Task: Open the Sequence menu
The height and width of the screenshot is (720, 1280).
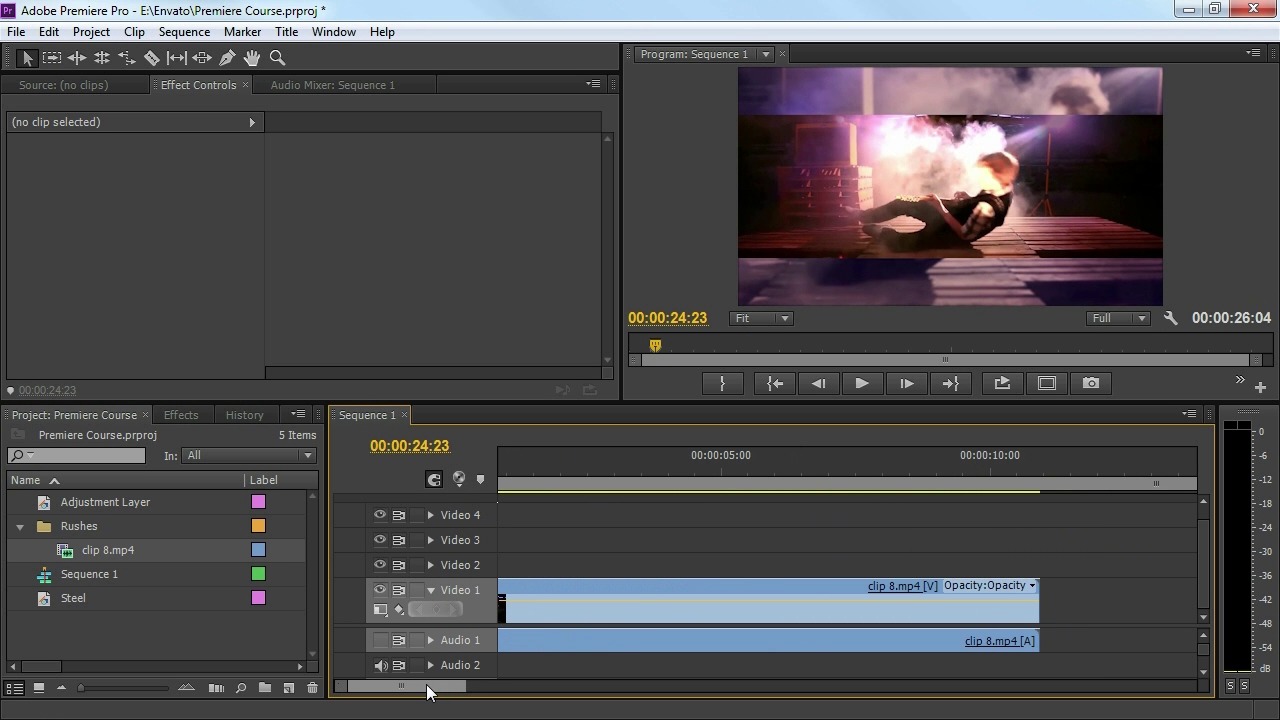Action: click(184, 32)
